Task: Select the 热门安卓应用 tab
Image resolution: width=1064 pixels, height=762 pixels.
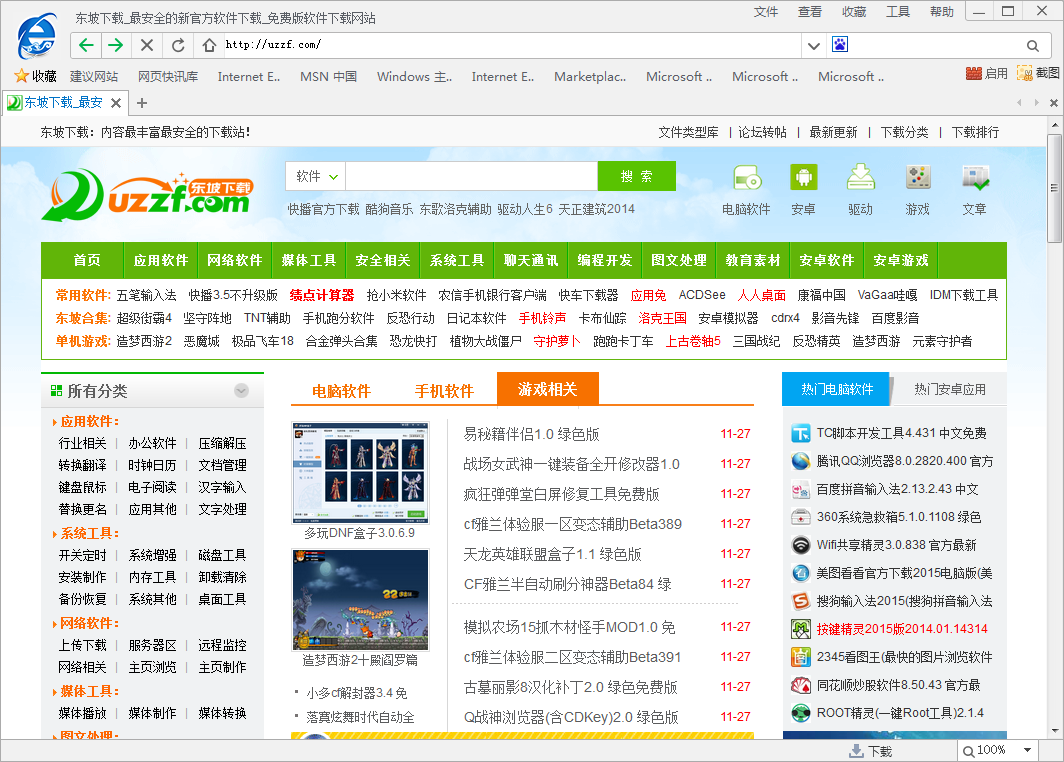Action: point(949,389)
